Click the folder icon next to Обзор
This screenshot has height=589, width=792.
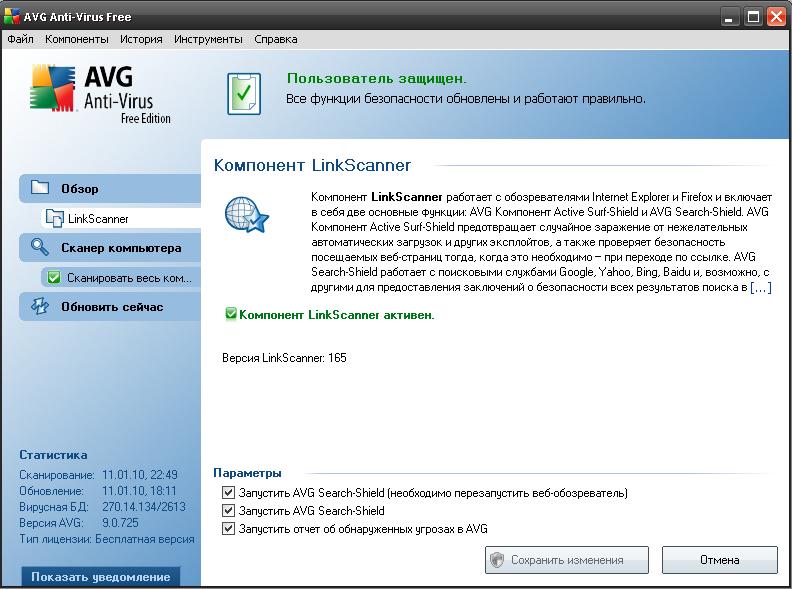40,187
